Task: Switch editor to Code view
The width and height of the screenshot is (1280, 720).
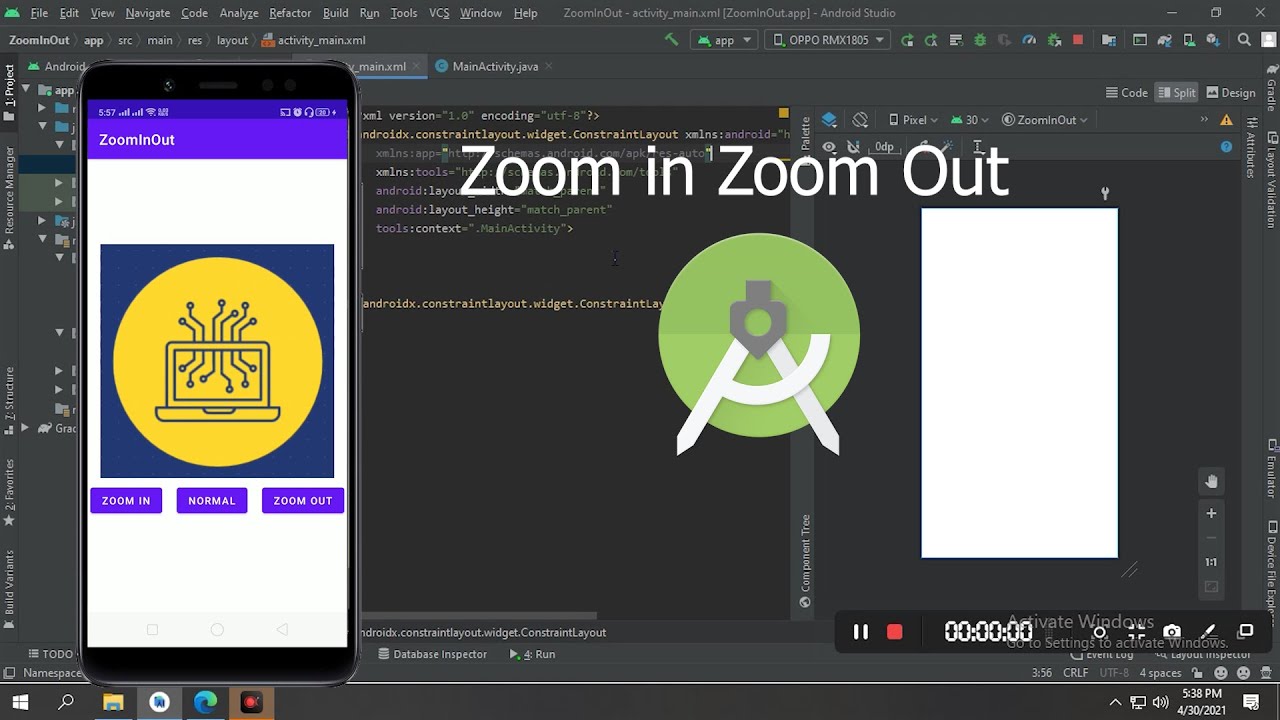Action: click(1126, 92)
